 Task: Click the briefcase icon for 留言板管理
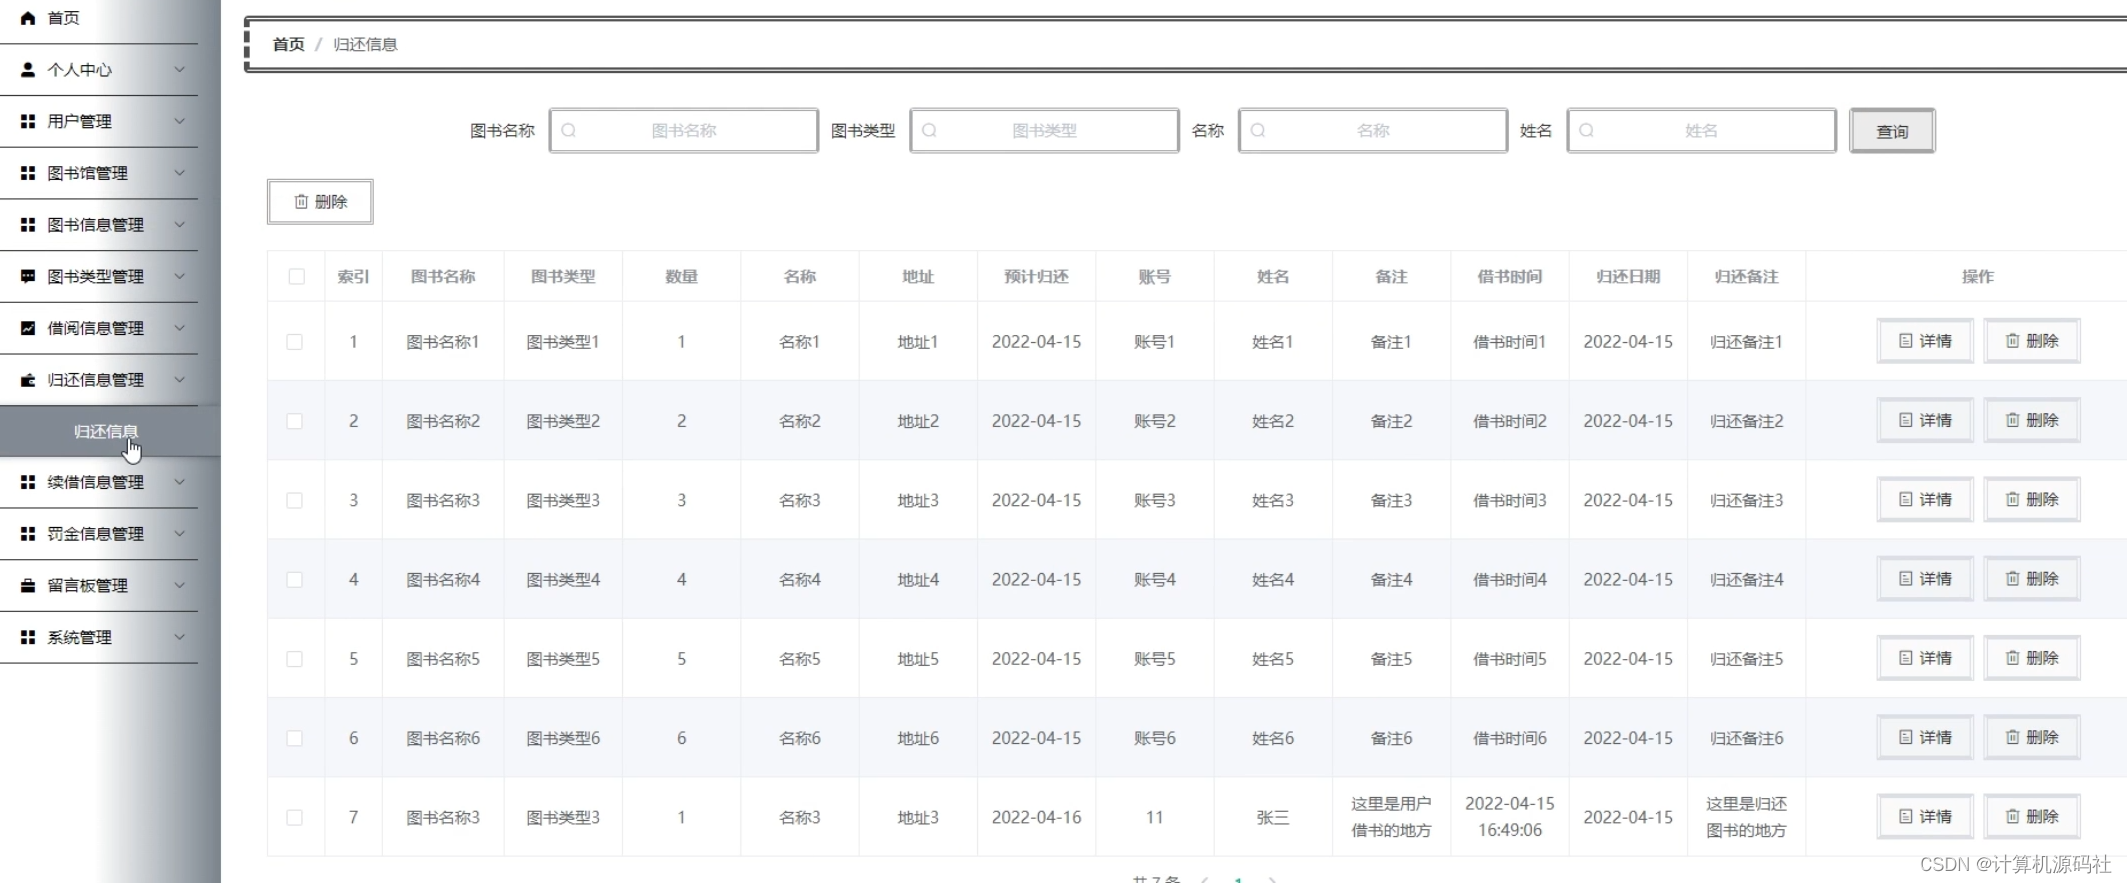pos(28,586)
